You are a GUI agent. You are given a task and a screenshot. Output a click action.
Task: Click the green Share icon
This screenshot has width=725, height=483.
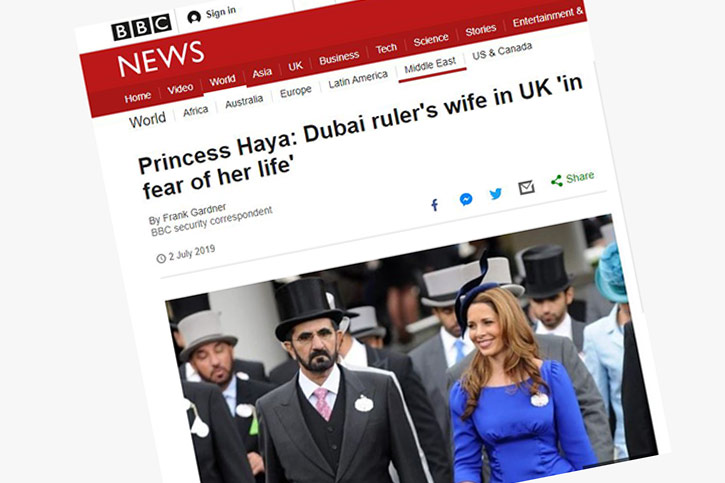(x=557, y=181)
